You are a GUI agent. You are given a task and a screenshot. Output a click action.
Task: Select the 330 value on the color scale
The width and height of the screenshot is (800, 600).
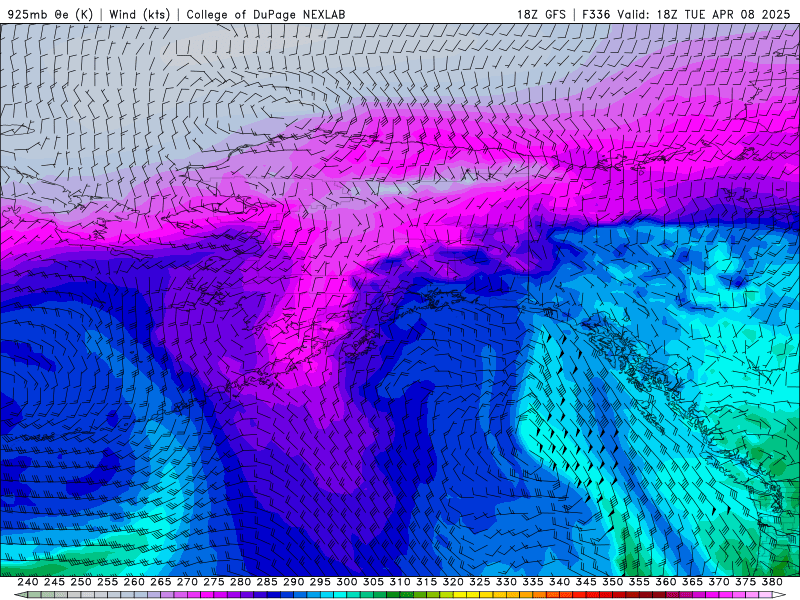coord(506,582)
